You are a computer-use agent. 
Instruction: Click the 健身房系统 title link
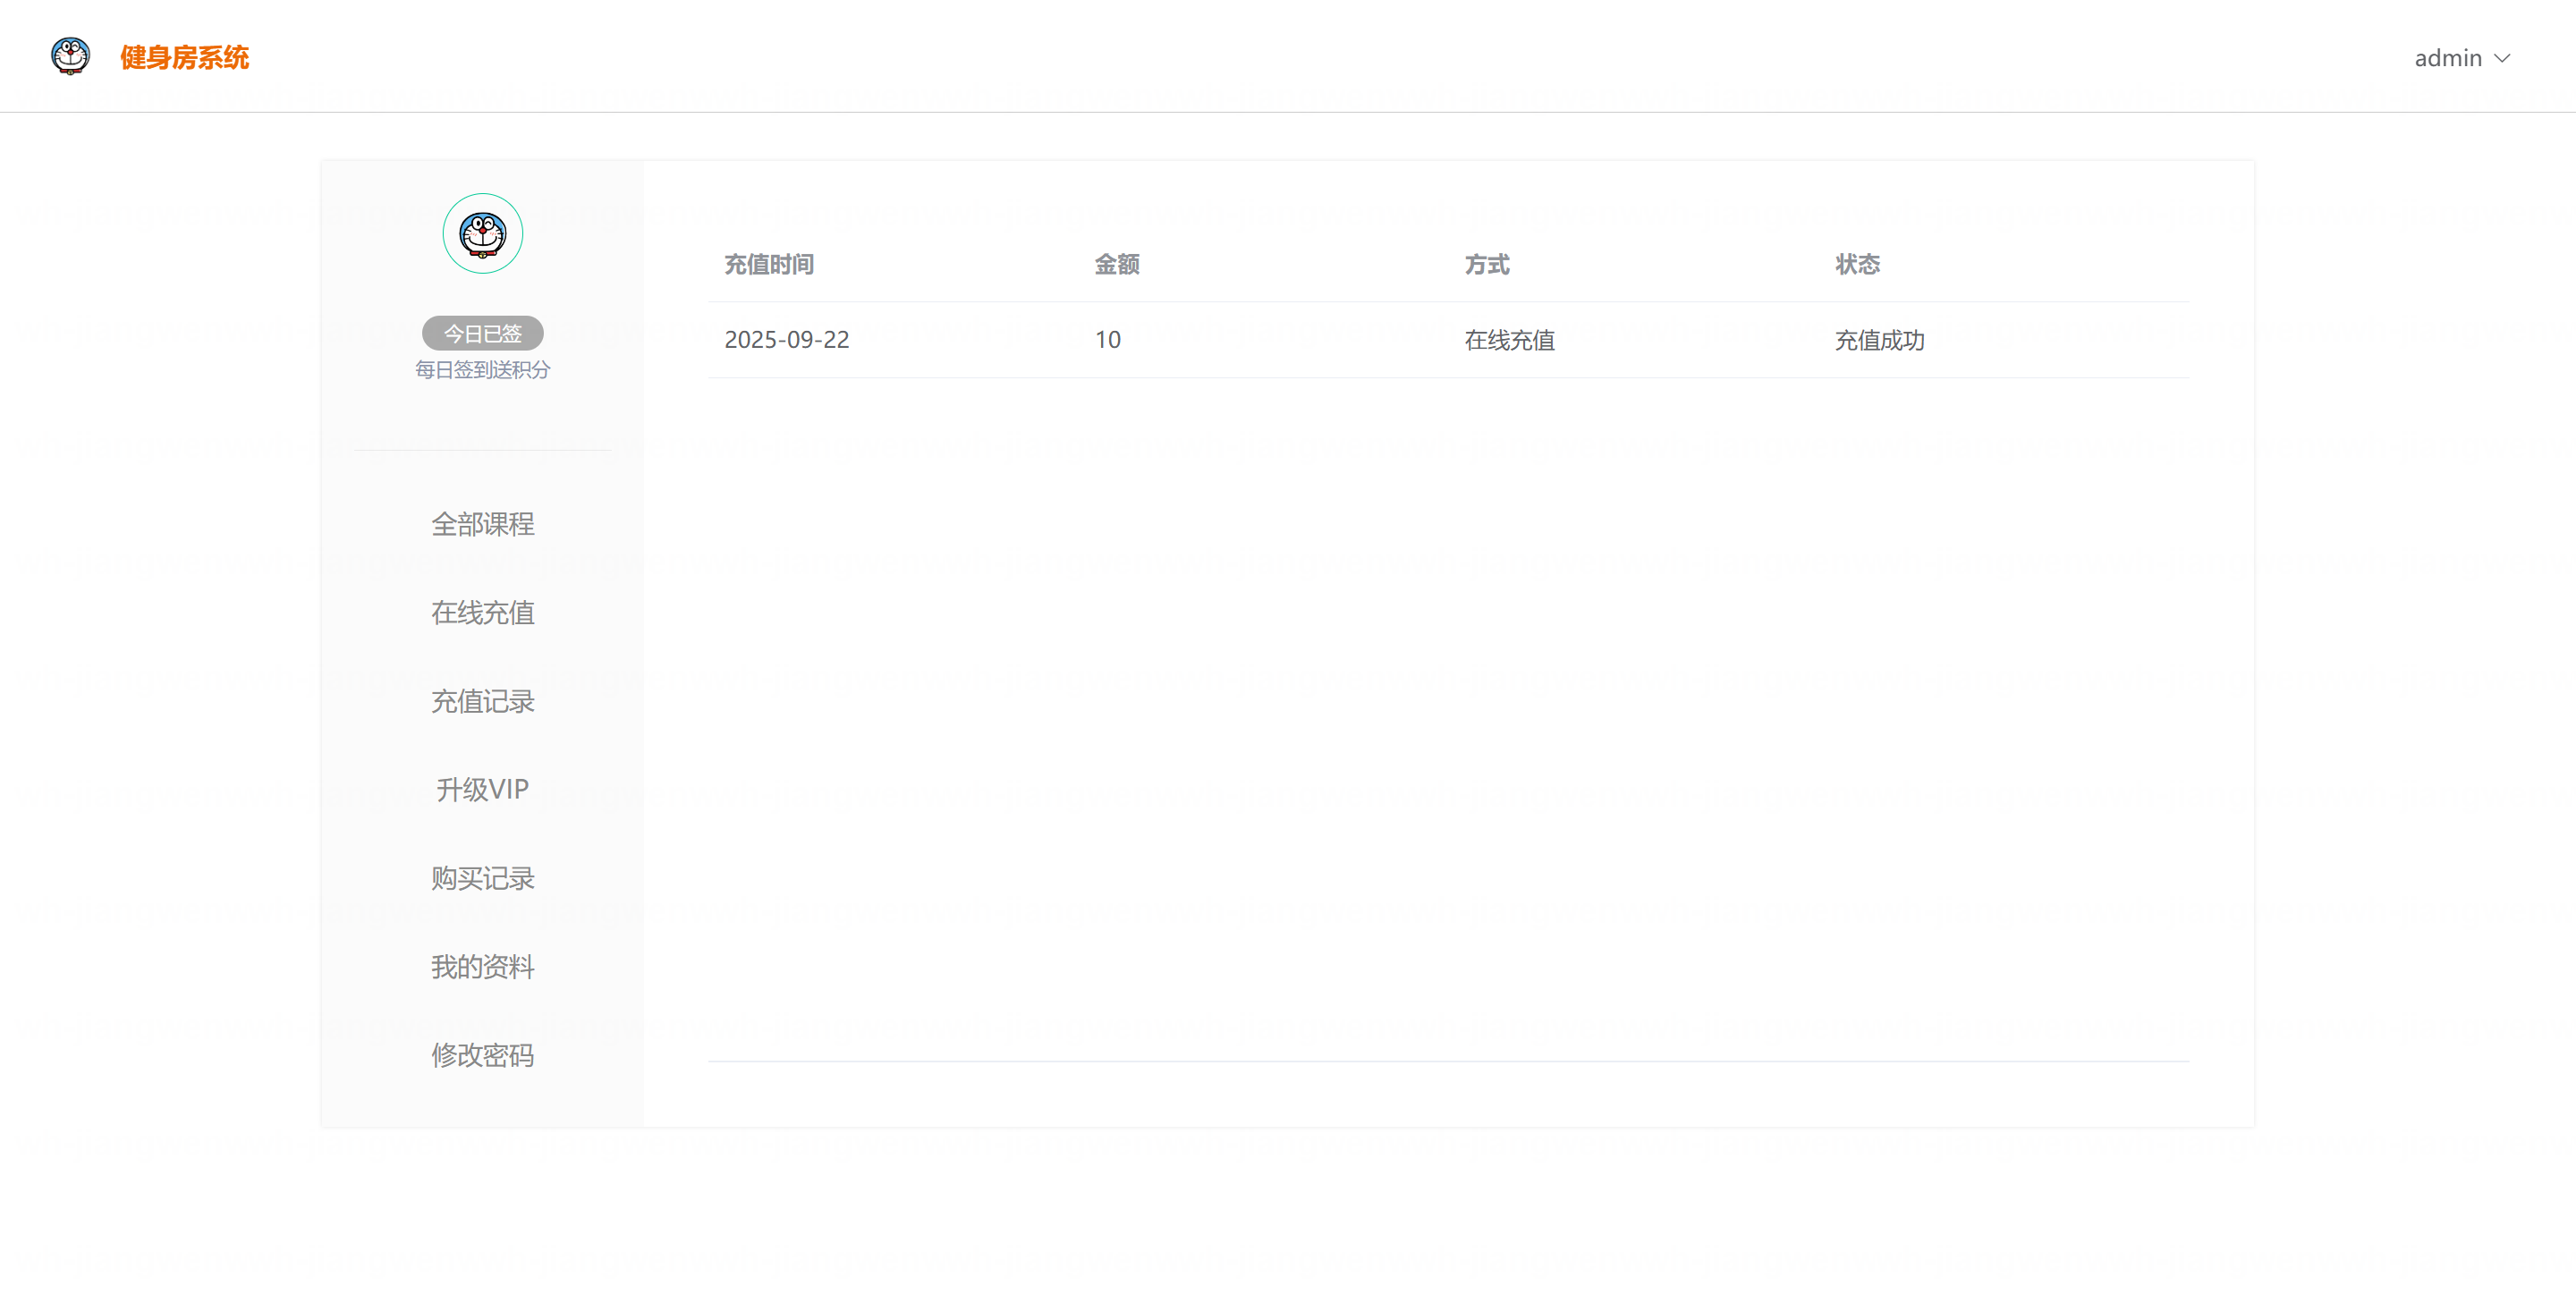pos(185,57)
